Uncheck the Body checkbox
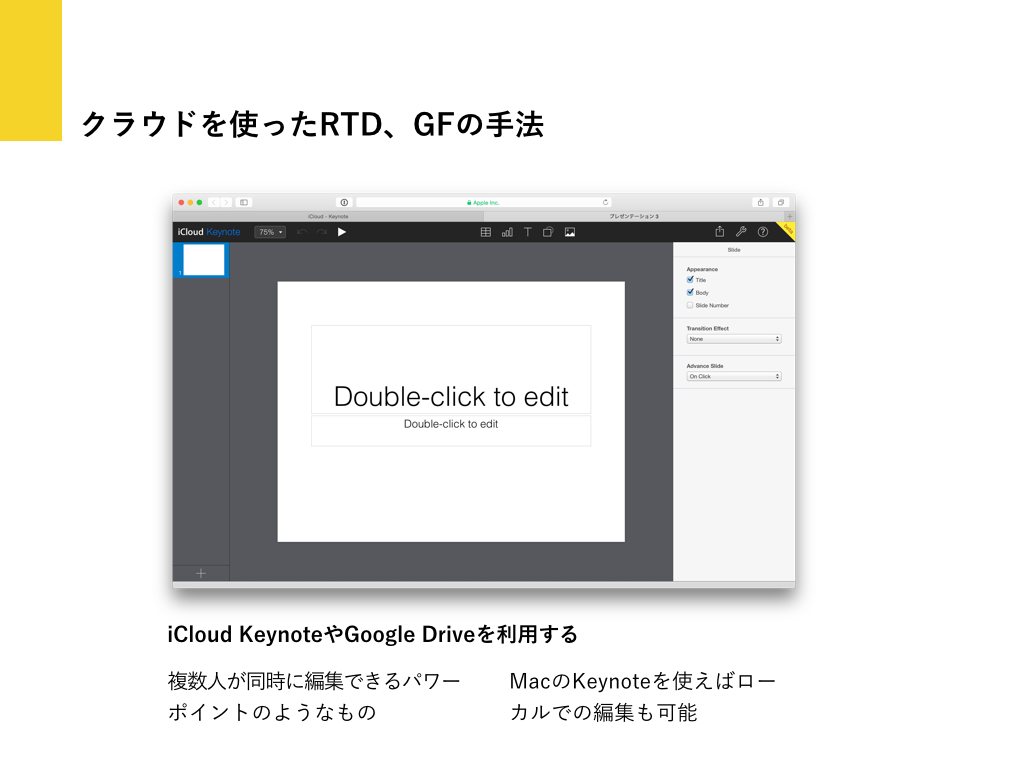The height and width of the screenshot is (768, 1024). pos(690,292)
